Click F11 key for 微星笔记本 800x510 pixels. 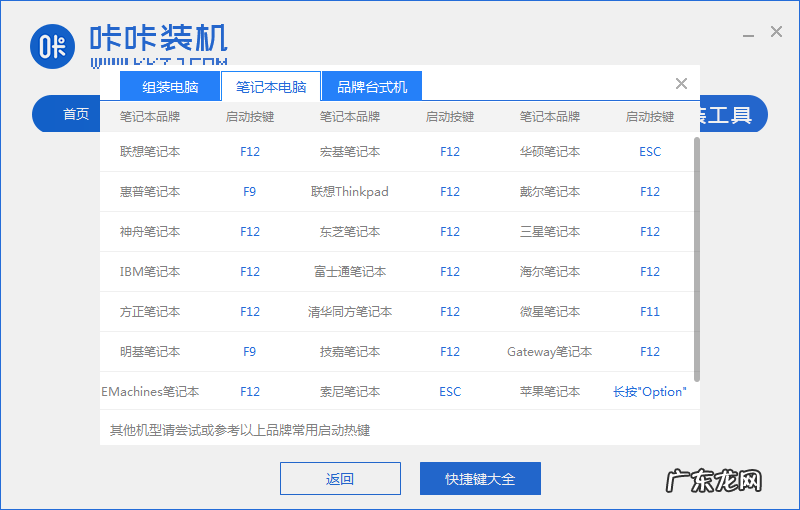[x=650, y=312]
